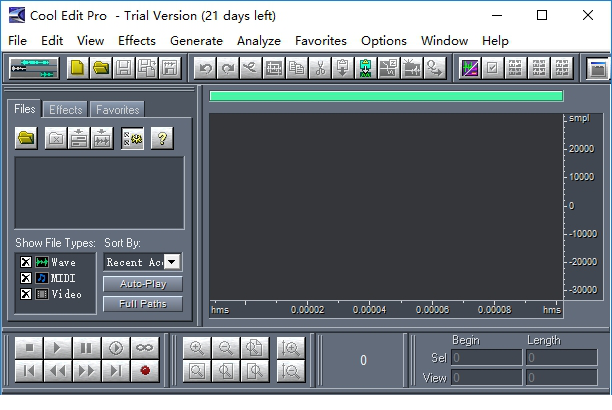Open the Favorites menu
This screenshot has height=410, width=612.
(321, 41)
